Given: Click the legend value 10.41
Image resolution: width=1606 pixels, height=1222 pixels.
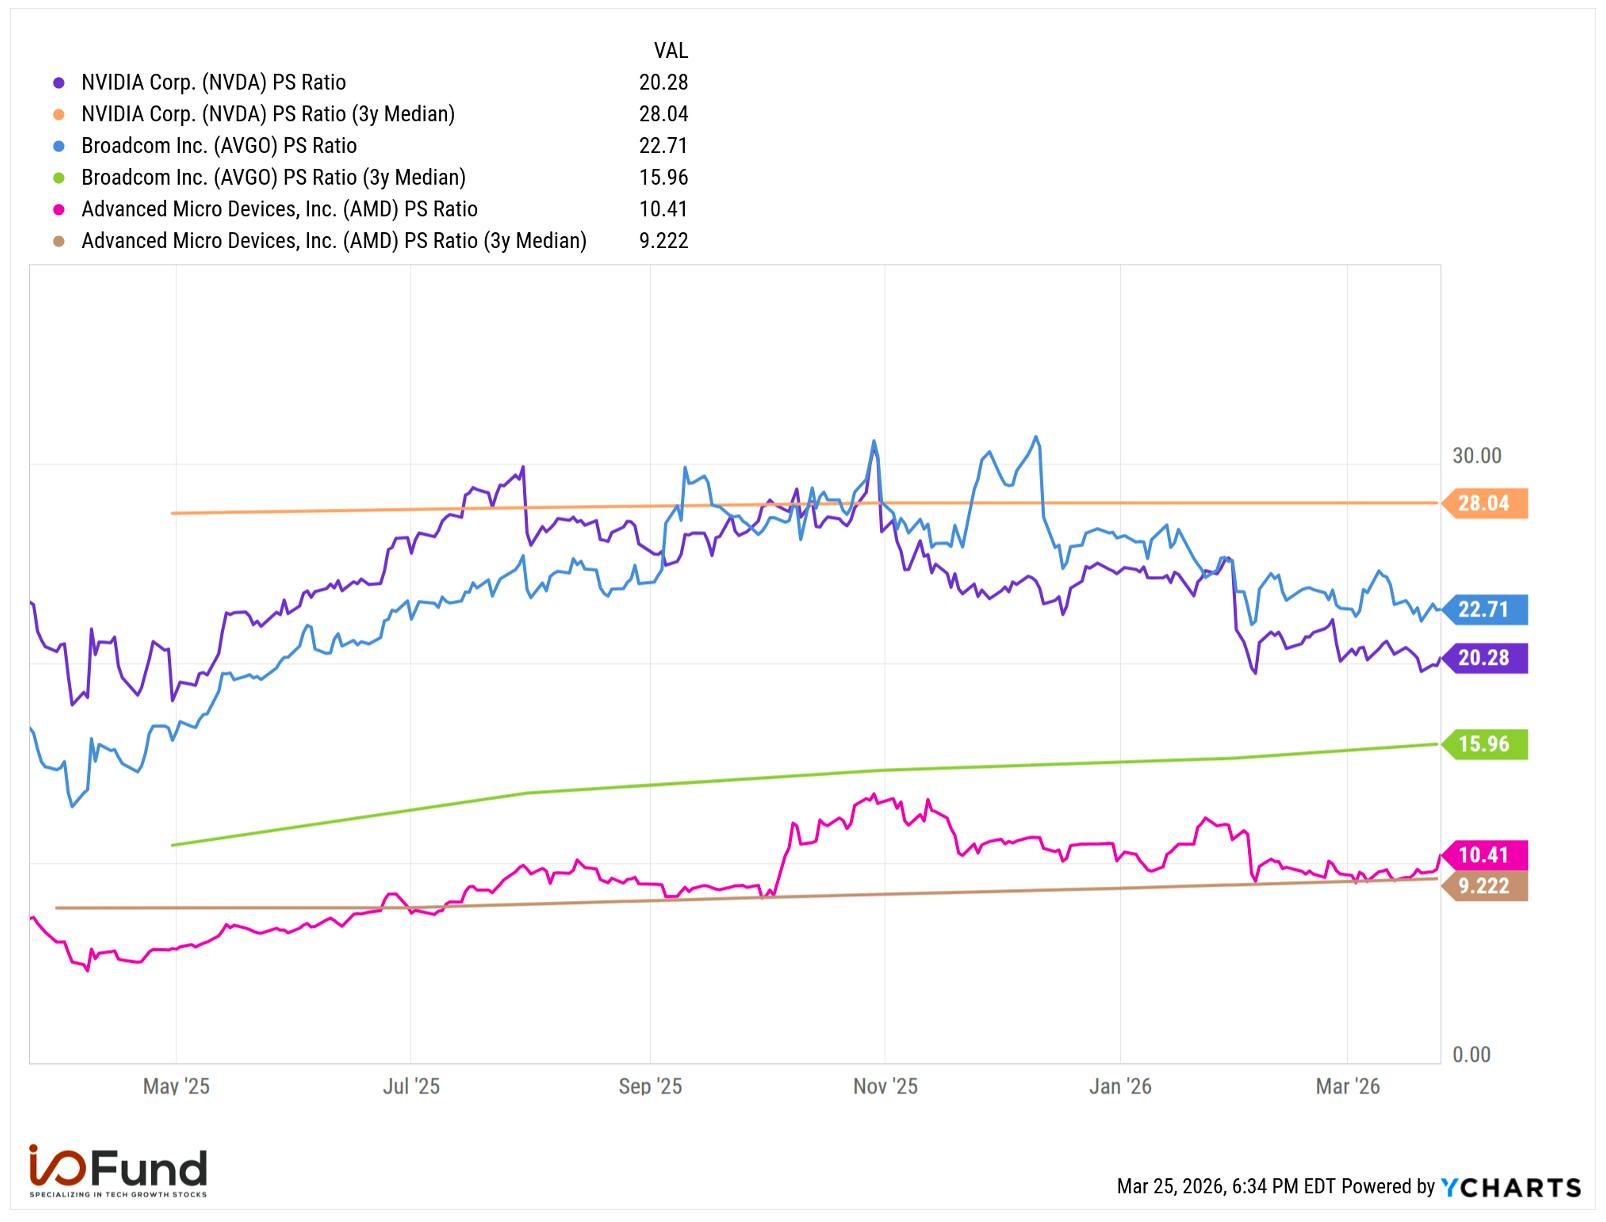Looking at the screenshot, I should (x=664, y=209).
